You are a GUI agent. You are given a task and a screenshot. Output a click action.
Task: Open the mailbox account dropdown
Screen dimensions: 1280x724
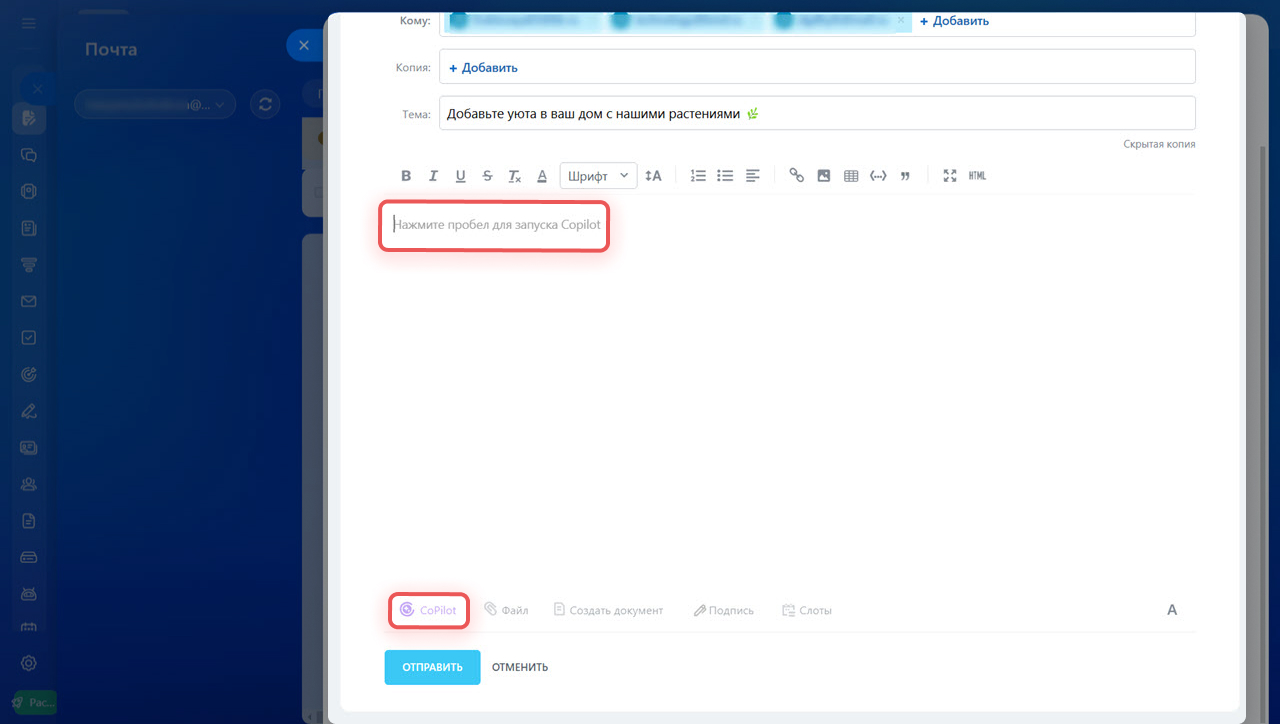pyautogui.click(x=155, y=103)
